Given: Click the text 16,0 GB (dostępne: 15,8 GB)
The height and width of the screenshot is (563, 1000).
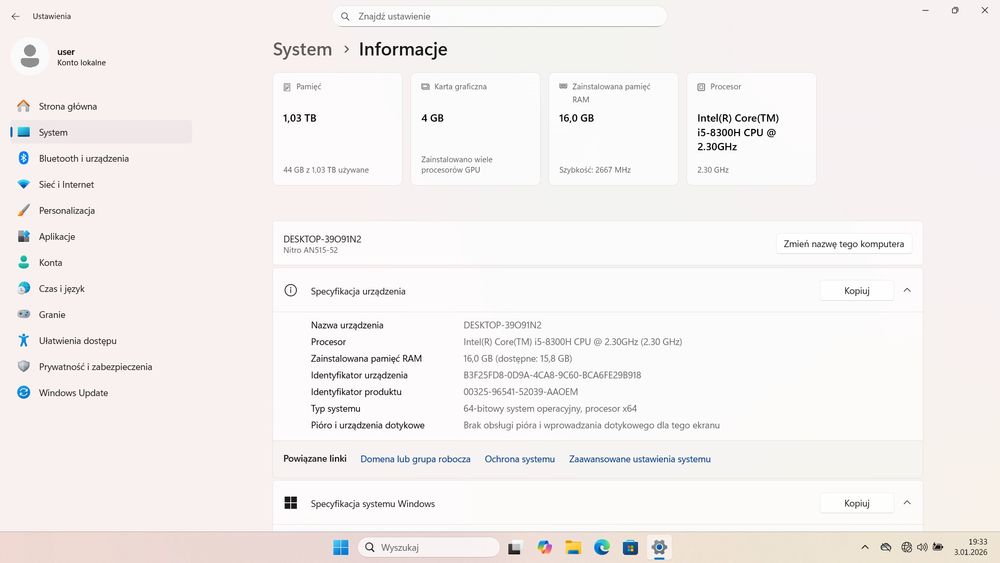Looking at the screenshot, I should (518, 359).
